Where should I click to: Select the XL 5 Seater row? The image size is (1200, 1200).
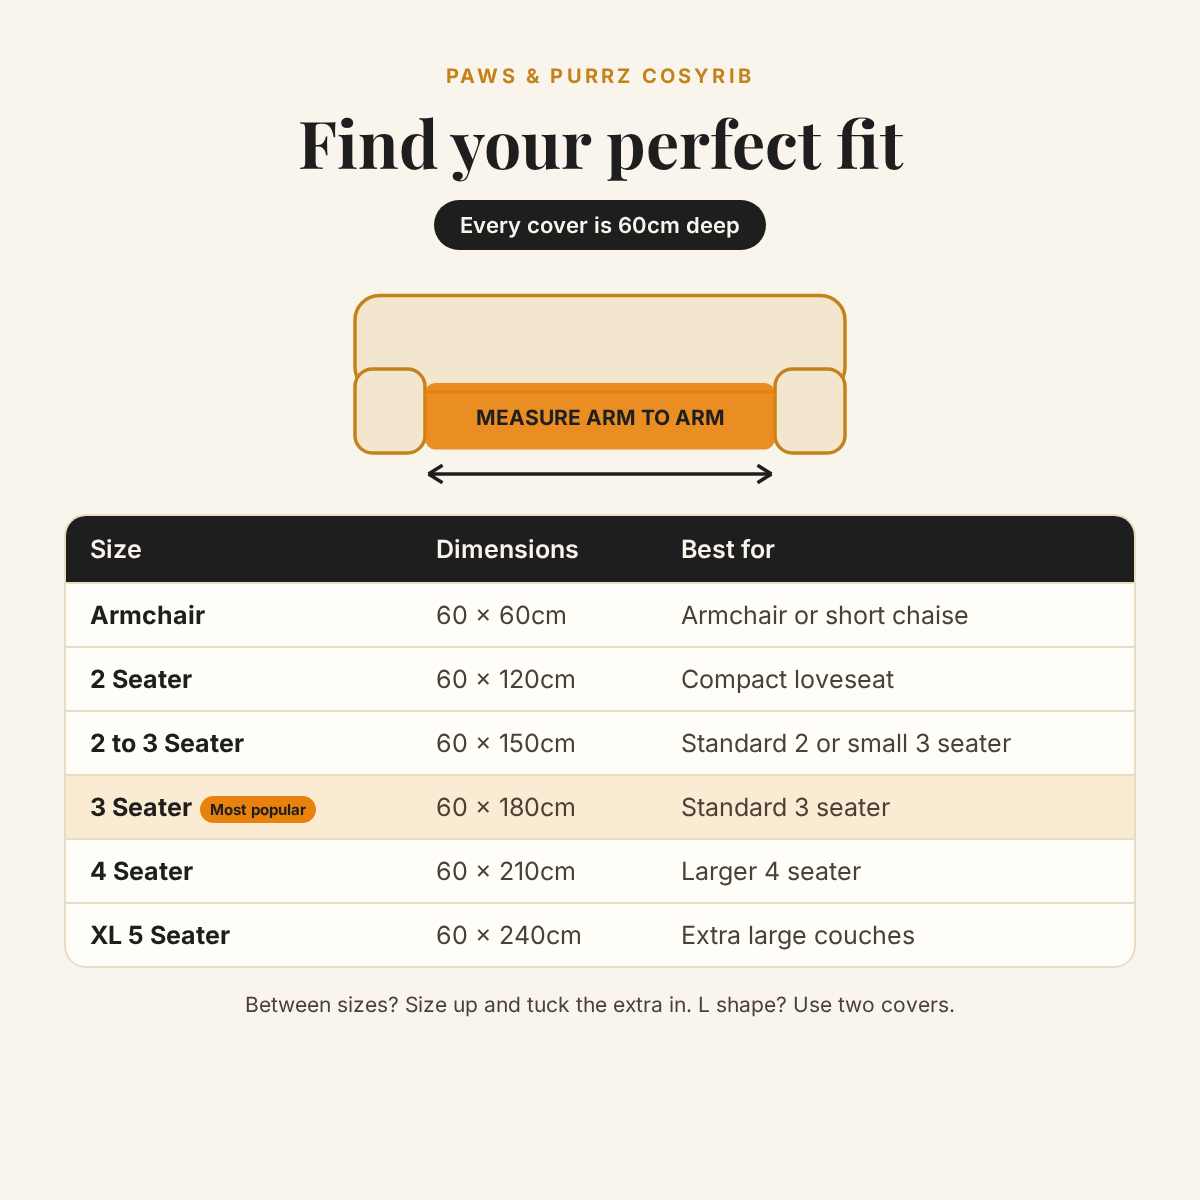(x=600, y=935)
